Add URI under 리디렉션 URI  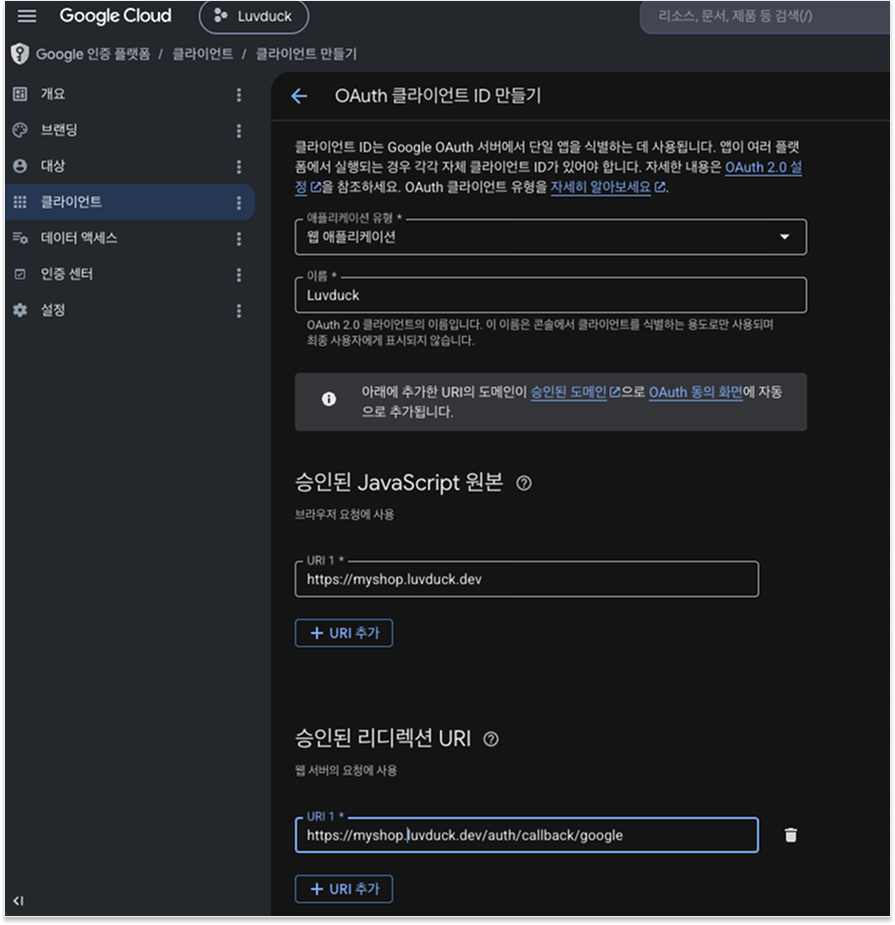(x=344, y=889)
